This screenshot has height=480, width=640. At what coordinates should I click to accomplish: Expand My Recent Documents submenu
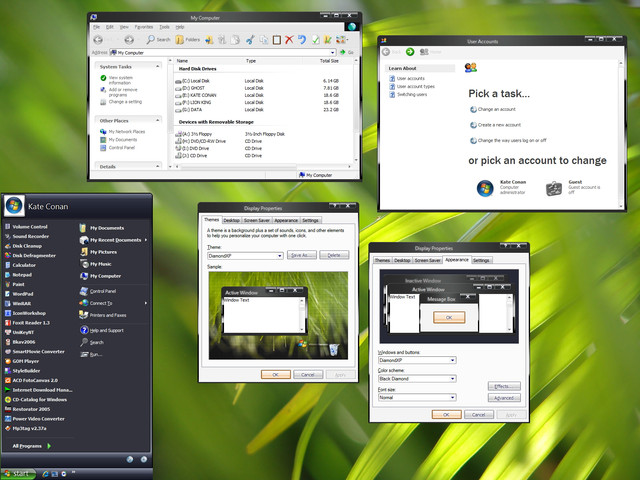113,240
